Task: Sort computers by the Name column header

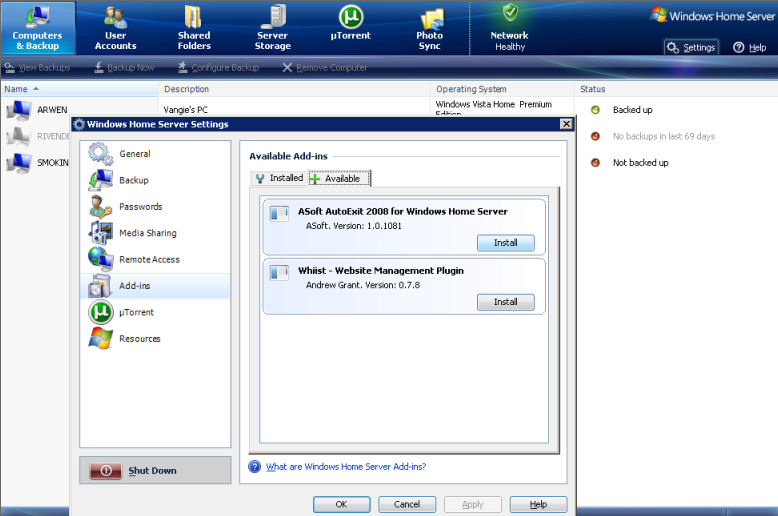Action: (79, 89)
